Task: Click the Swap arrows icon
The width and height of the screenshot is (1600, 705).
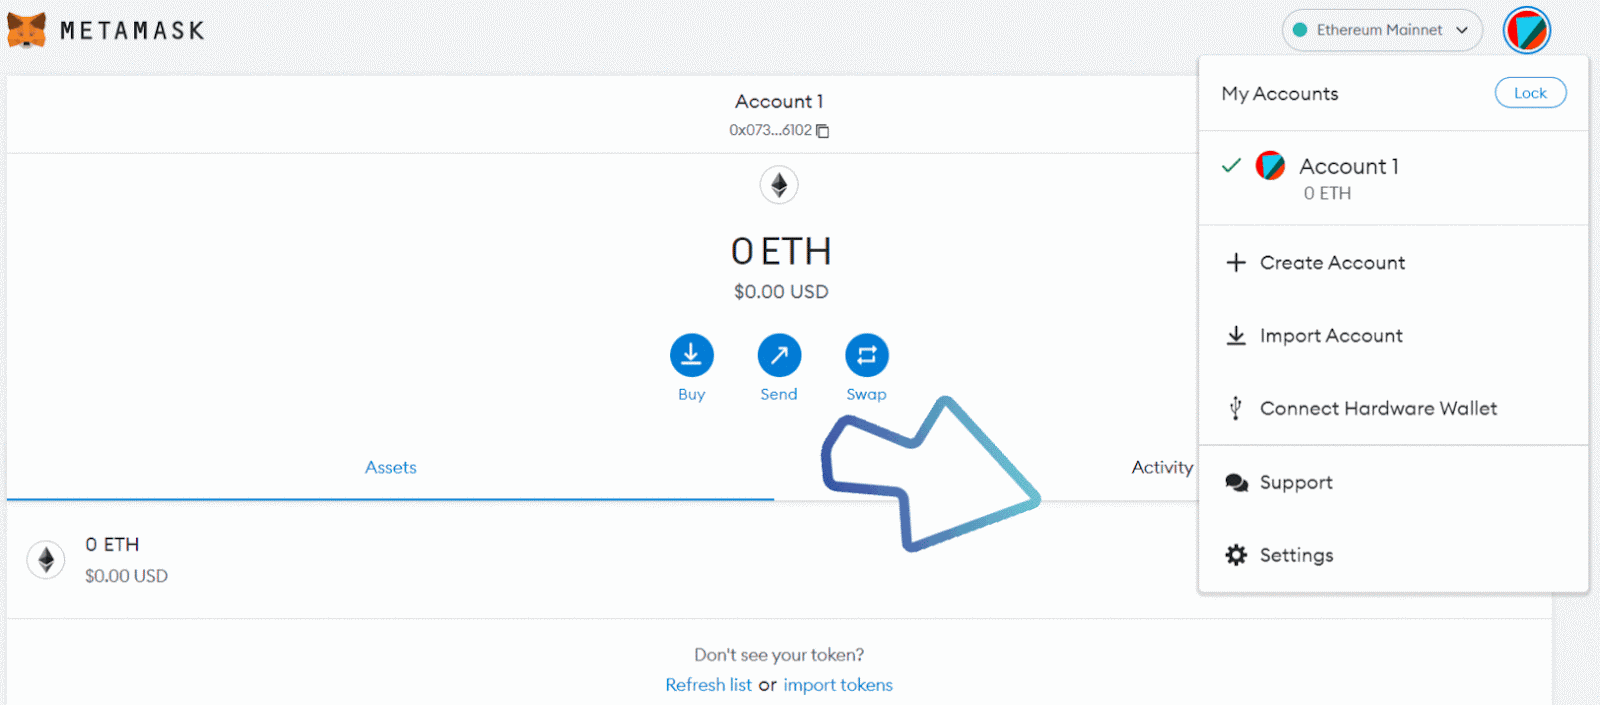Action: (x=866, y=355)
